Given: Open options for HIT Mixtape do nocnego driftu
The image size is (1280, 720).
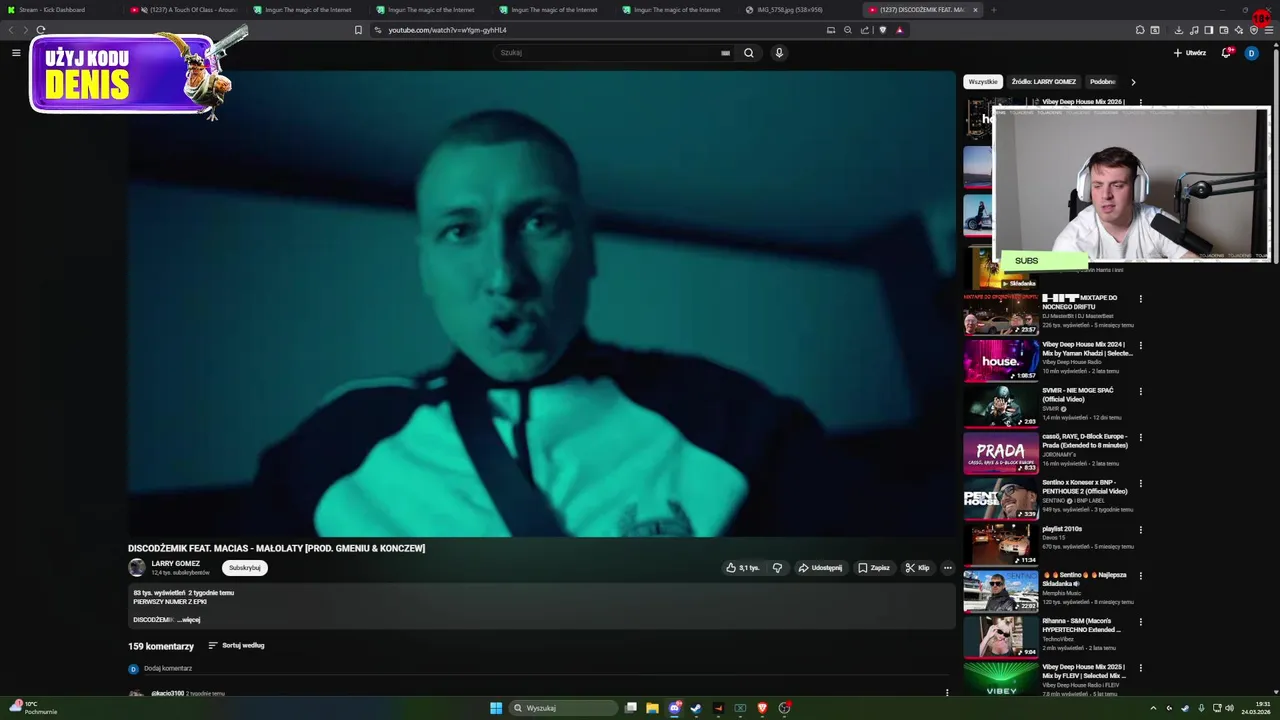Looking at the screenshot, I should pos(1140,299).
